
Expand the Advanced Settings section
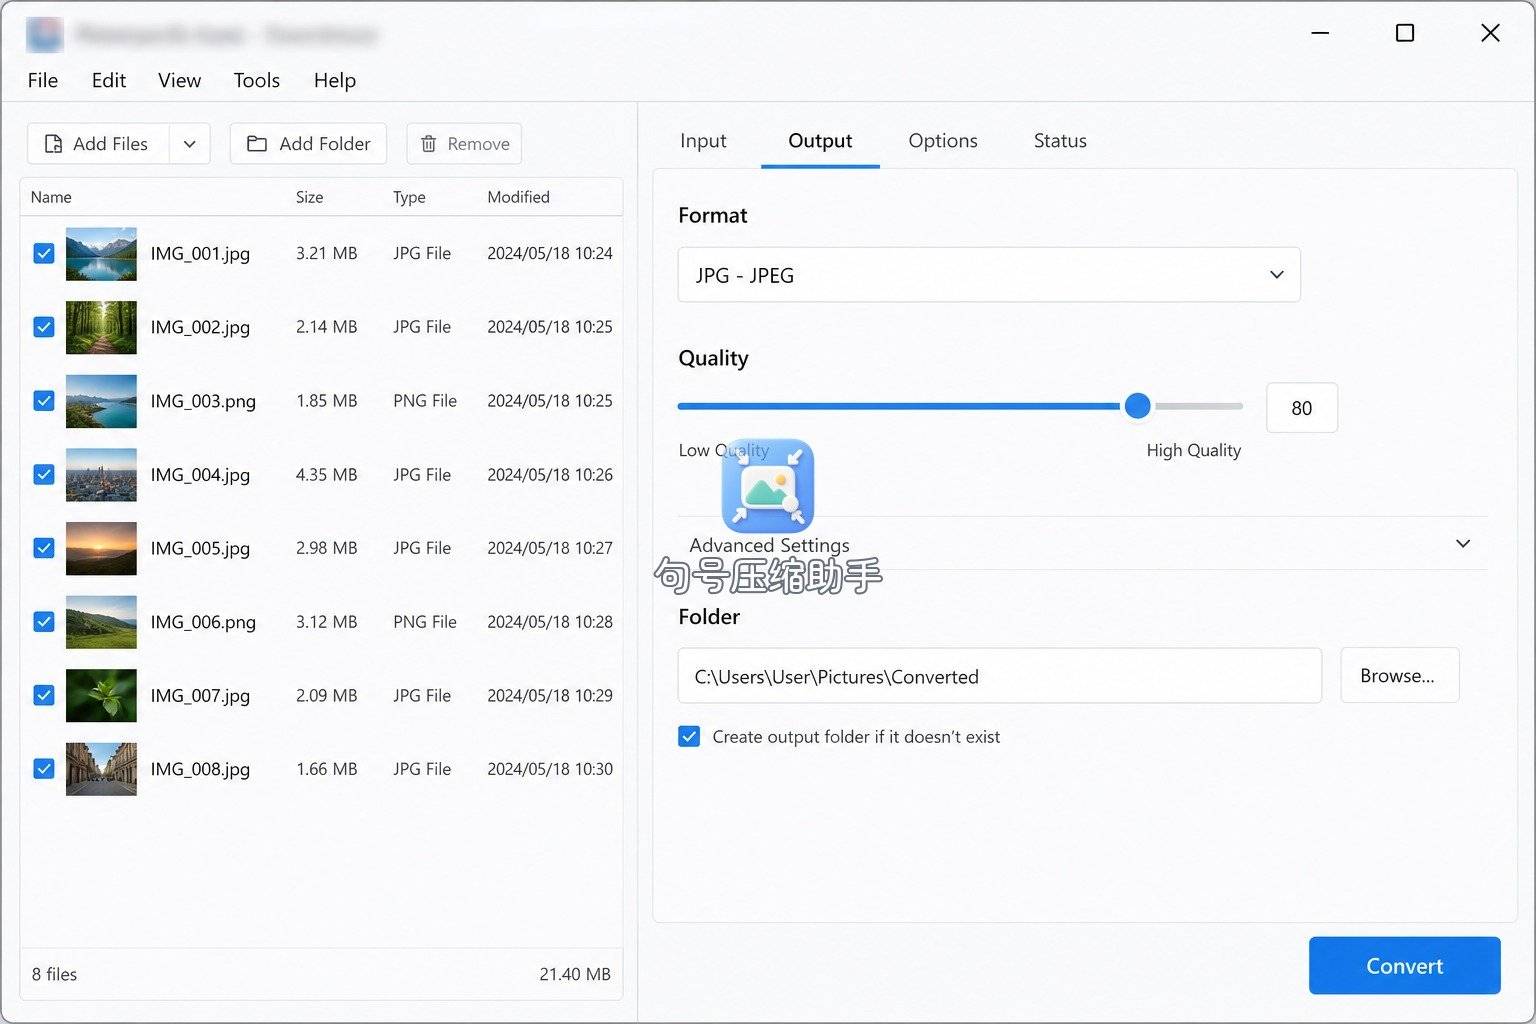tap(1082, 544)
